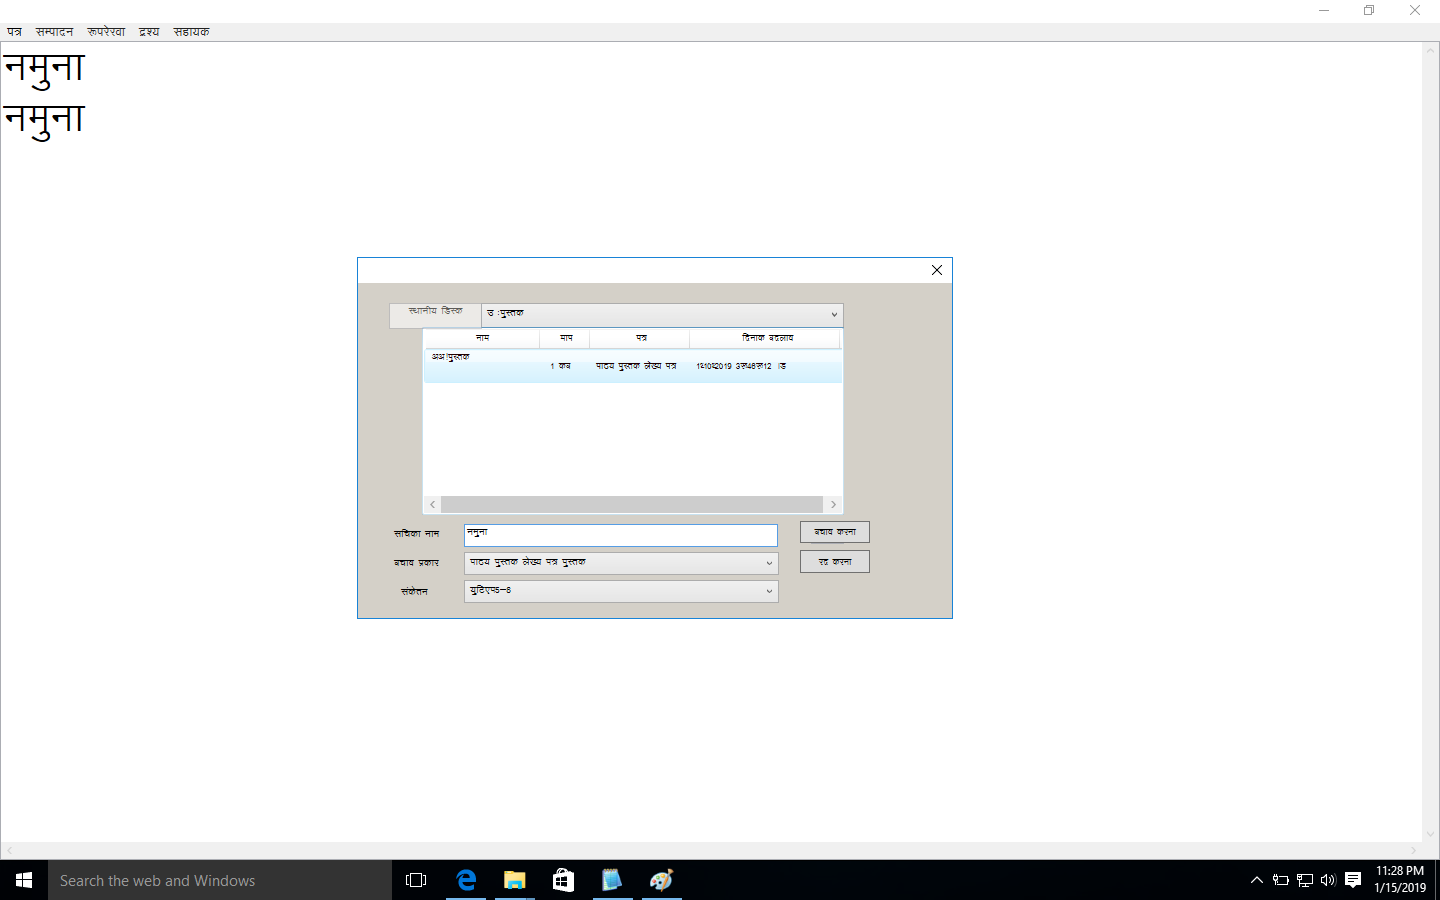
Task: Click the volume speaker tray icon
Action: point(1328,880)
